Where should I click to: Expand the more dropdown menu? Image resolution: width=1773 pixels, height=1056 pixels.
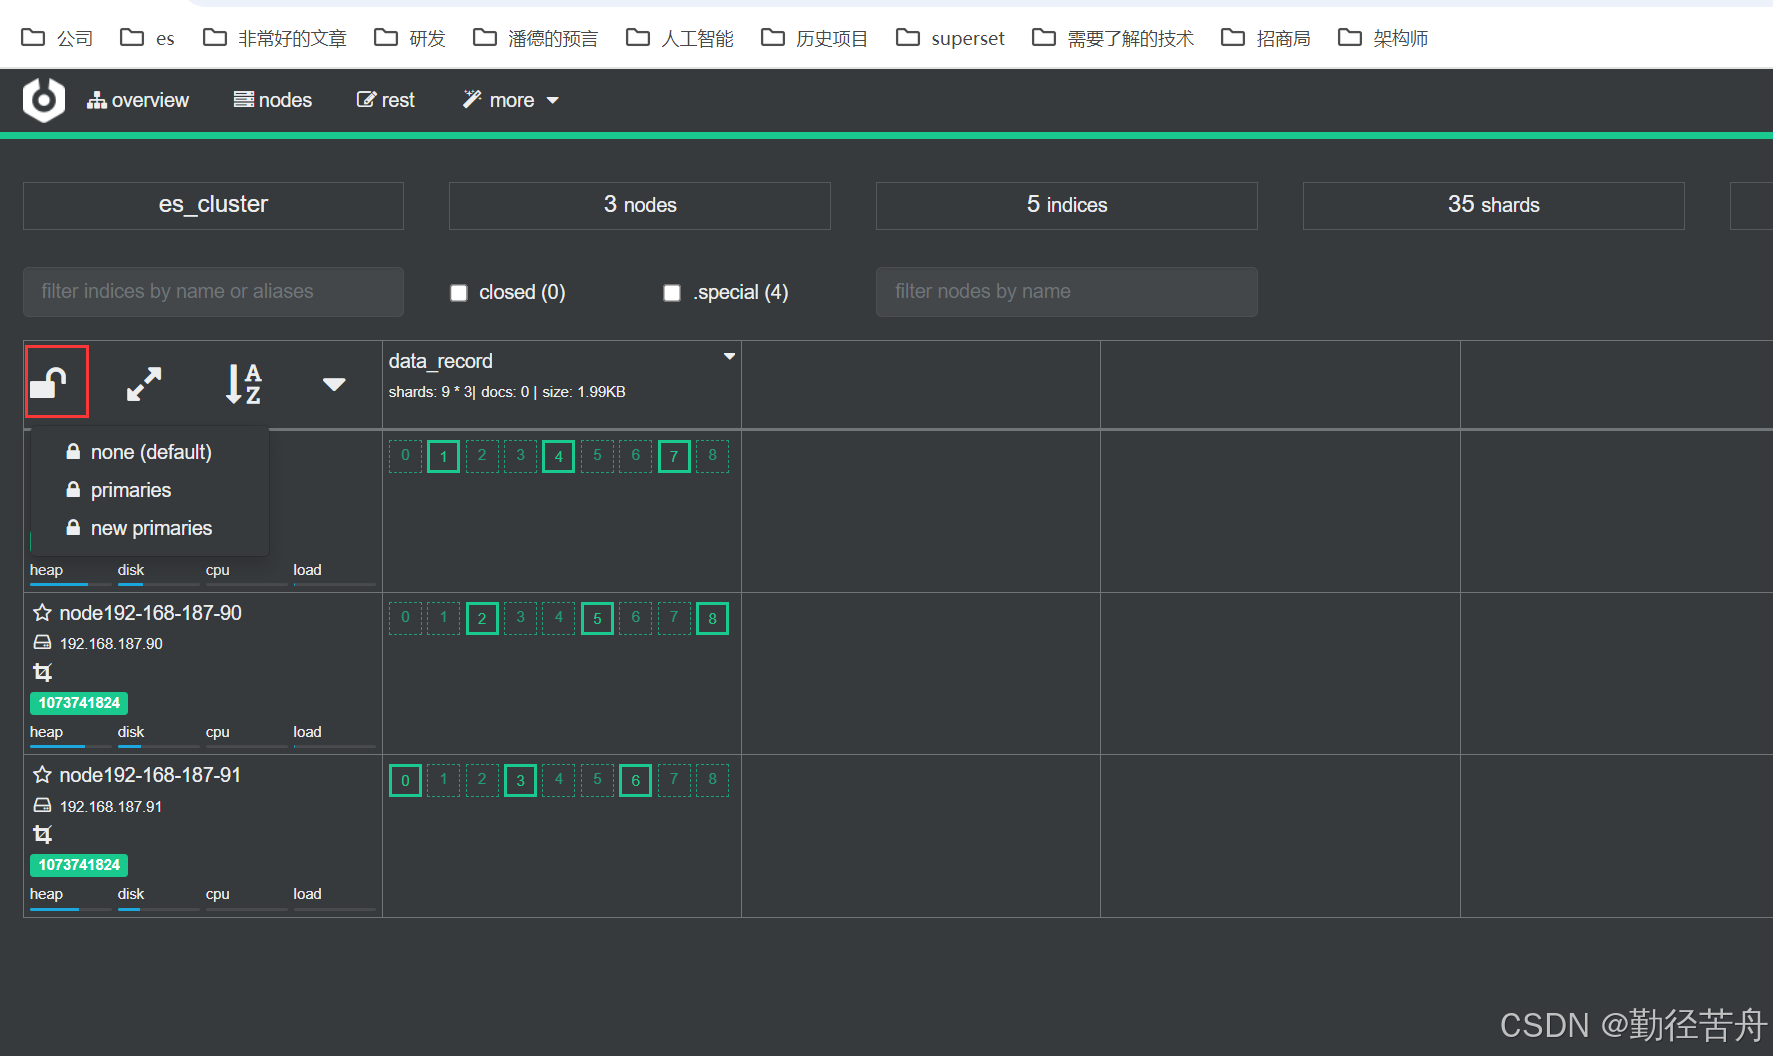(510, 100)
